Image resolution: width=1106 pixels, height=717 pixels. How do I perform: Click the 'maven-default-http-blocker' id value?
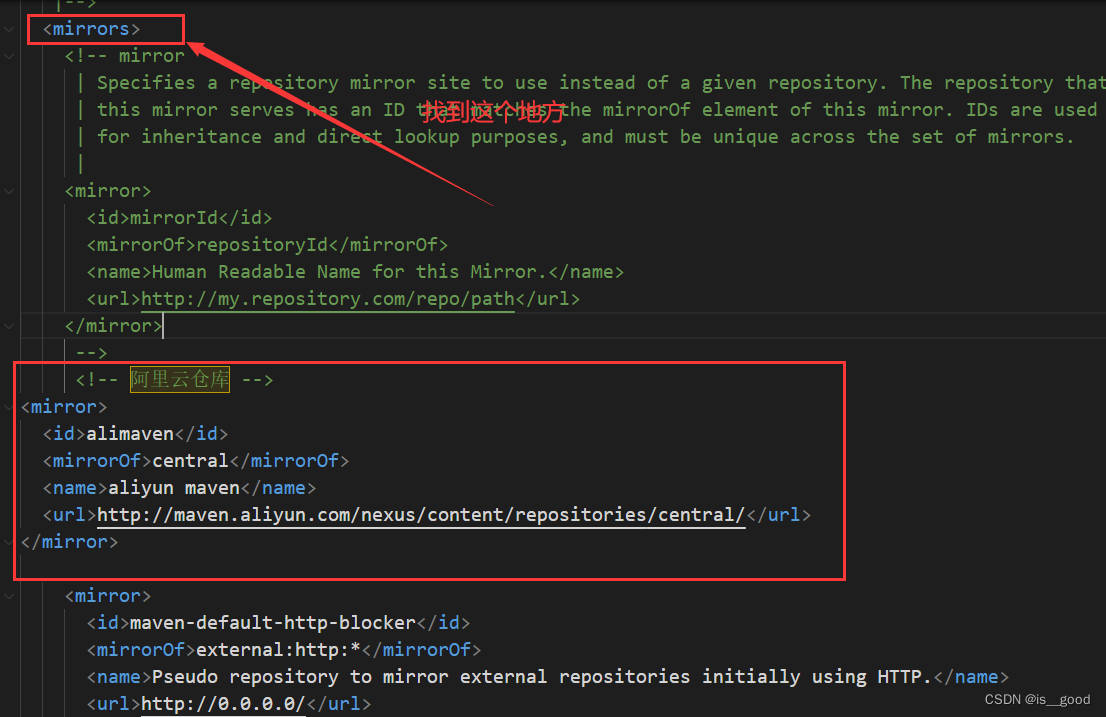click(x=273, y=623)
